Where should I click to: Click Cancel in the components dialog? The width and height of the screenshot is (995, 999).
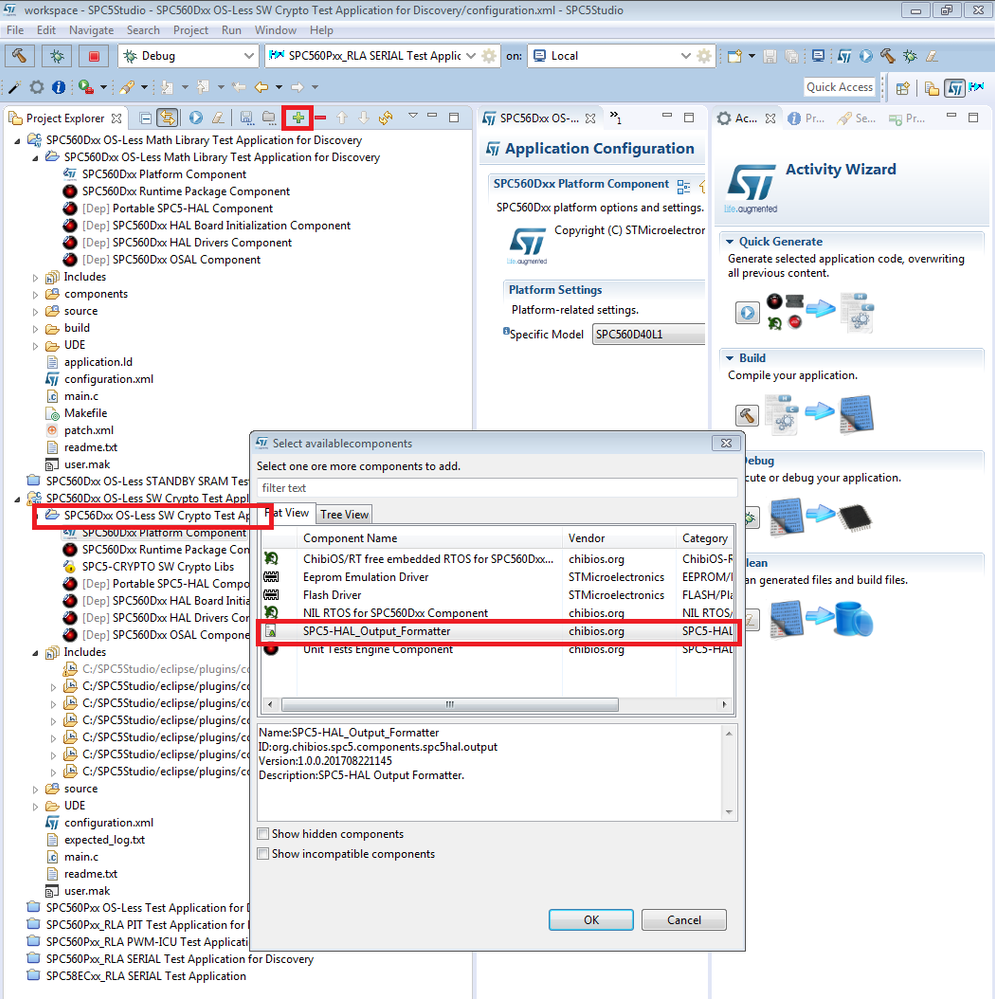[x=684, y=920]
